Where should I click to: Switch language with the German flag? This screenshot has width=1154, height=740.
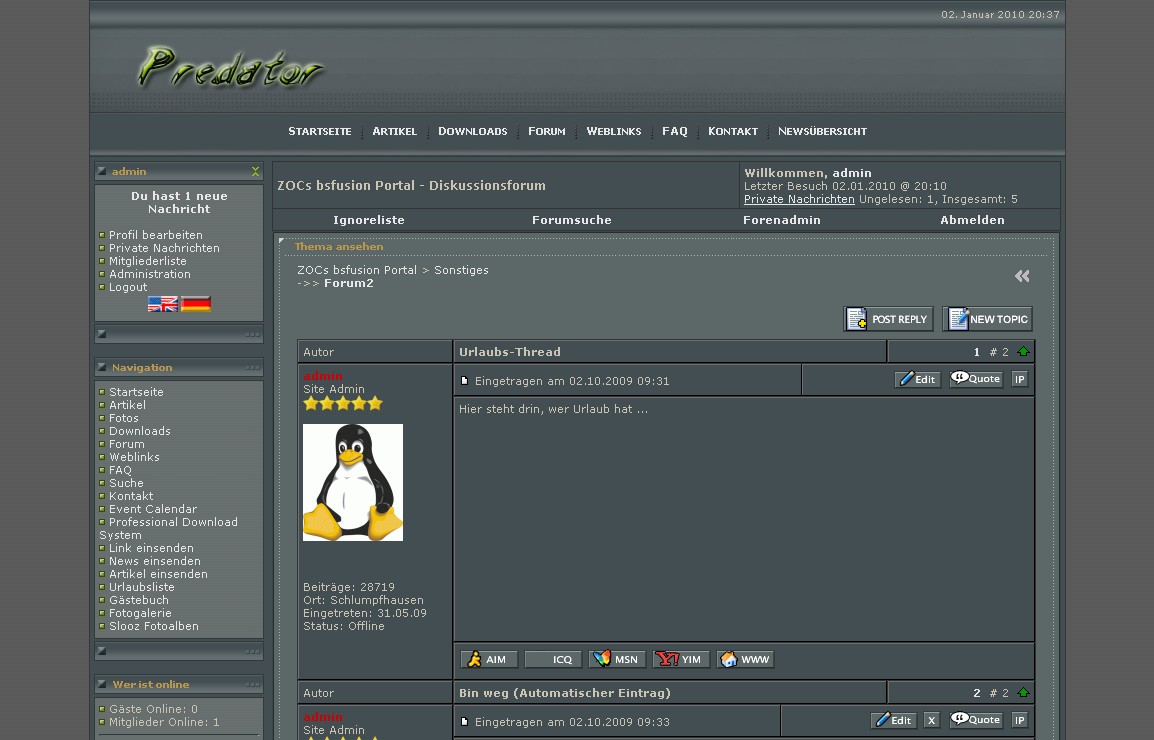(x=196, y=304)
